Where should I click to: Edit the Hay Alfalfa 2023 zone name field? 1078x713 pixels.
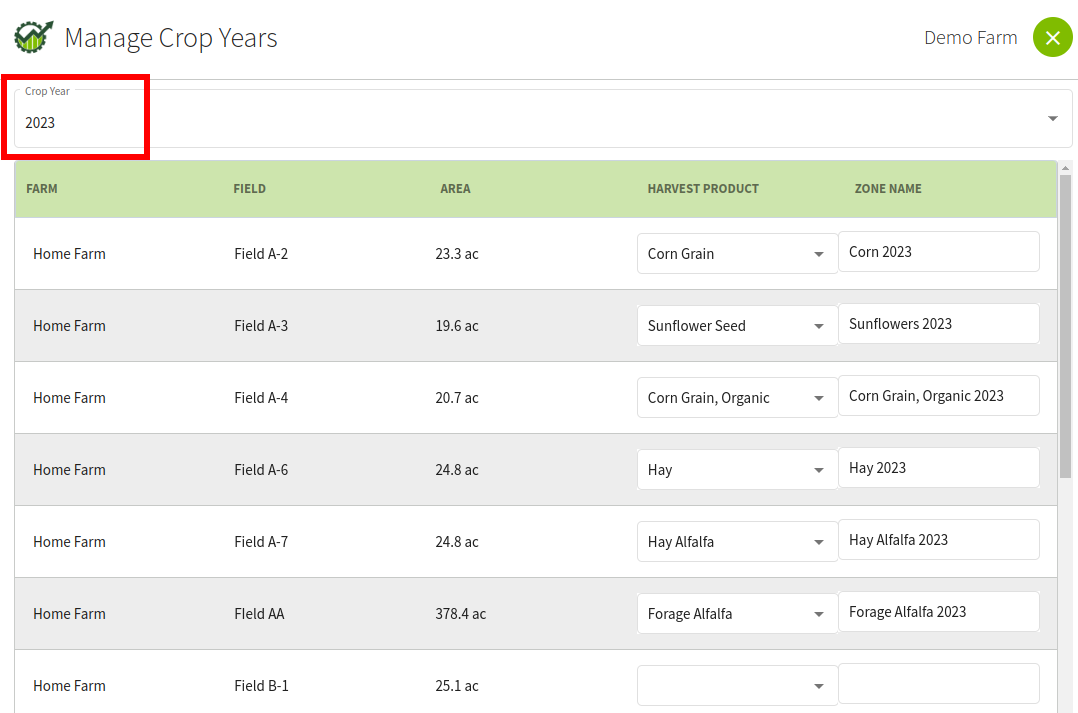pyautogui.click(x=938, y=540)
